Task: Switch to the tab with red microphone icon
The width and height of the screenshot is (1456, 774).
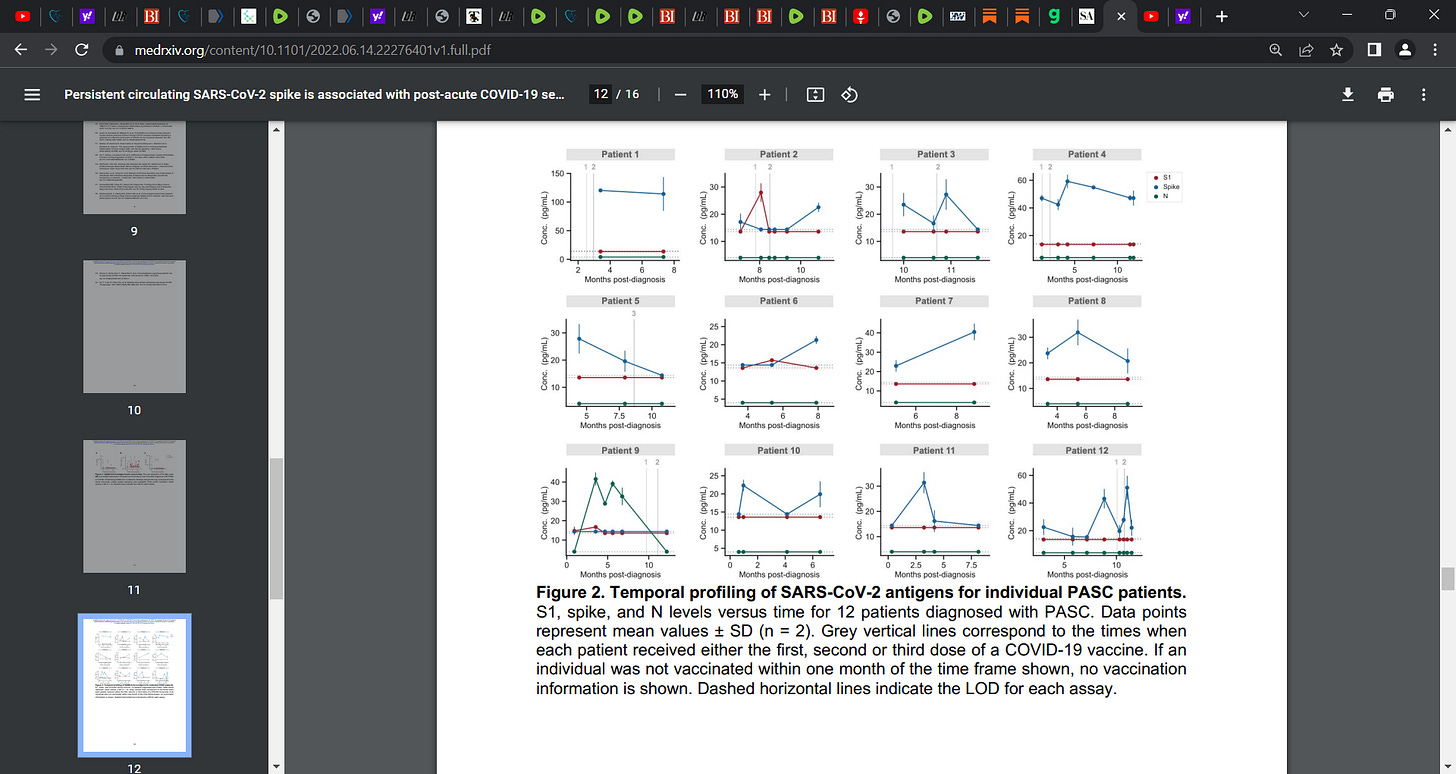Action: point(860,16)
